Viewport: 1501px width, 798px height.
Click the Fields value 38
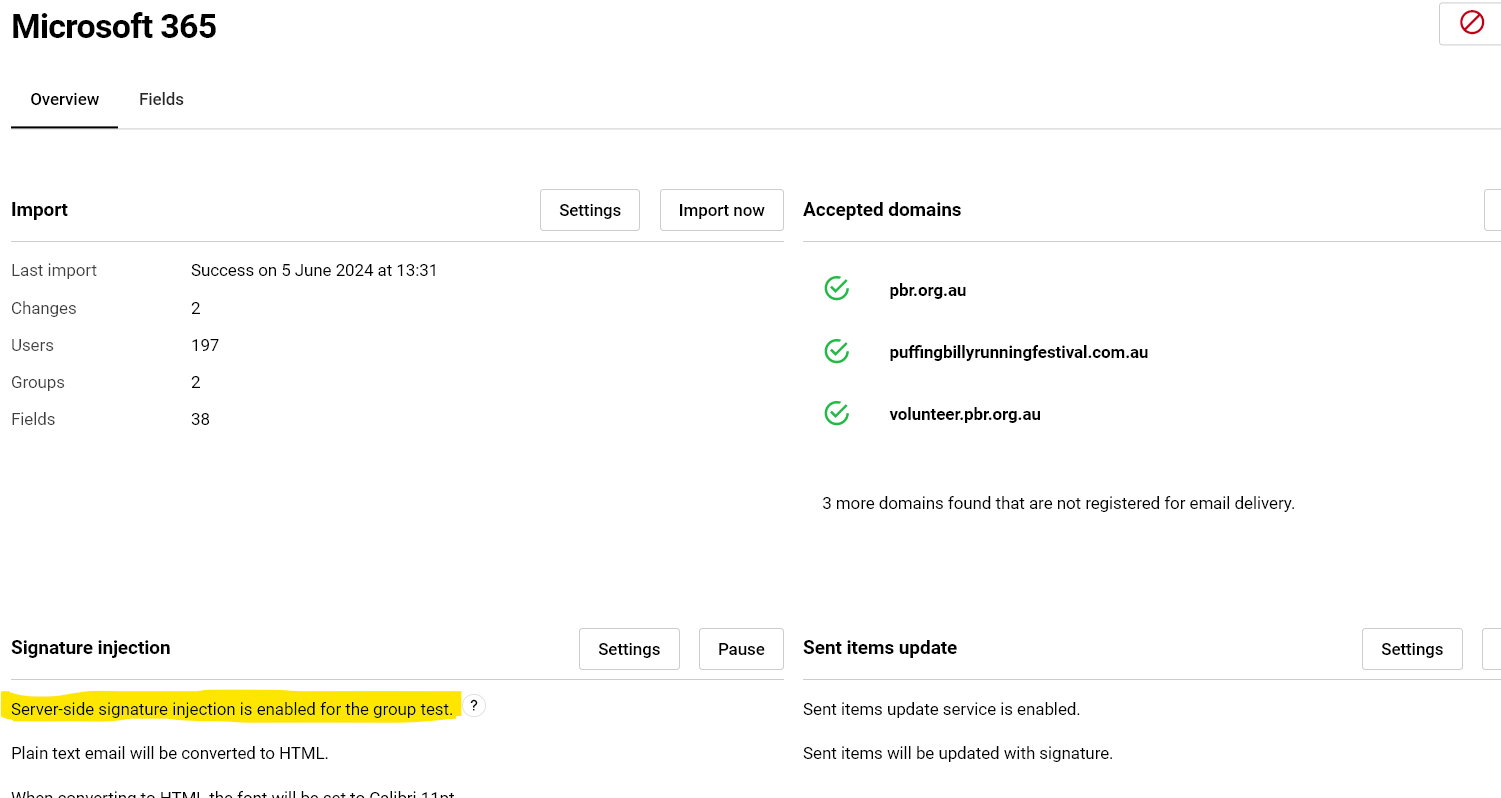(200, 419)
